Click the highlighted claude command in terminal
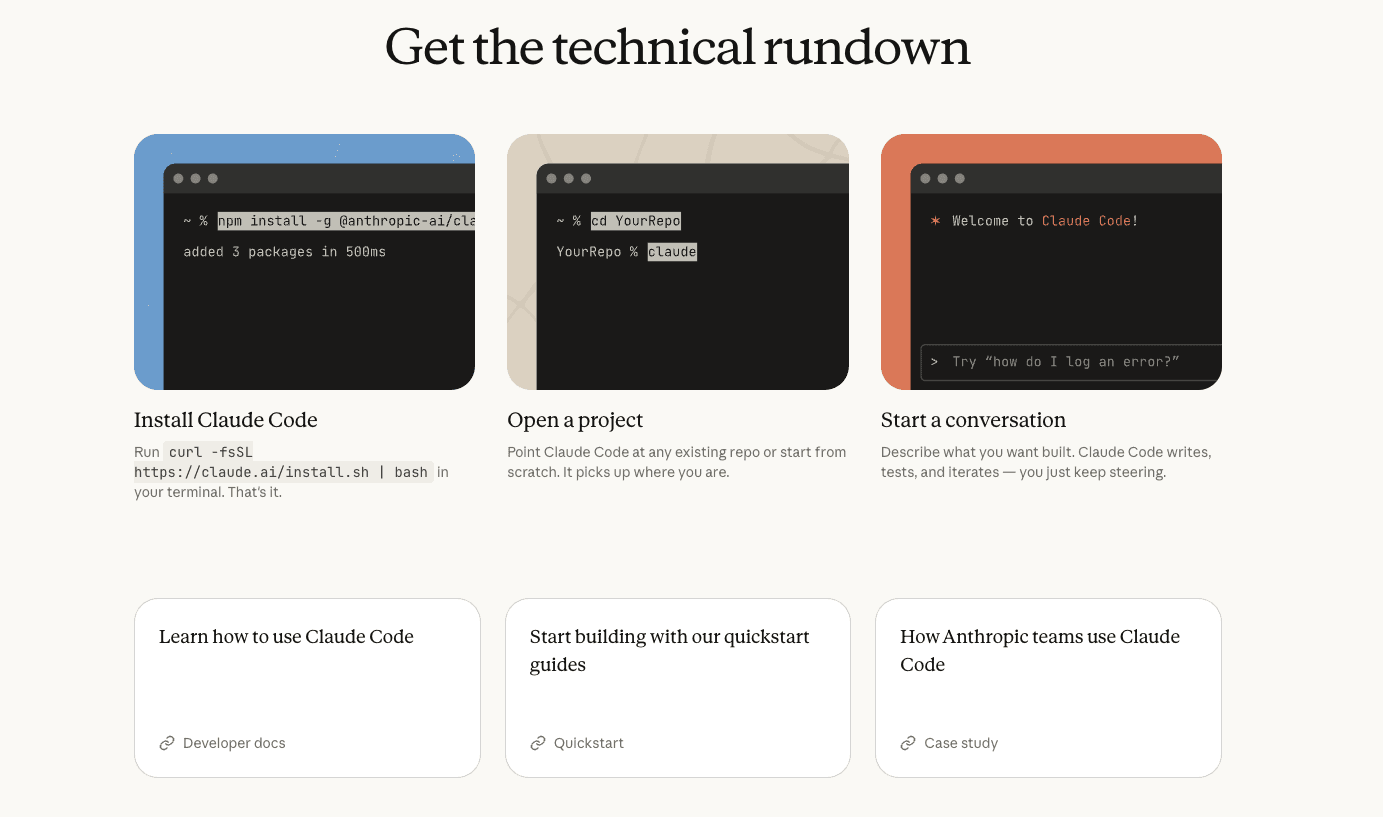The image size is (1383, 817). (x=672, y=252)
